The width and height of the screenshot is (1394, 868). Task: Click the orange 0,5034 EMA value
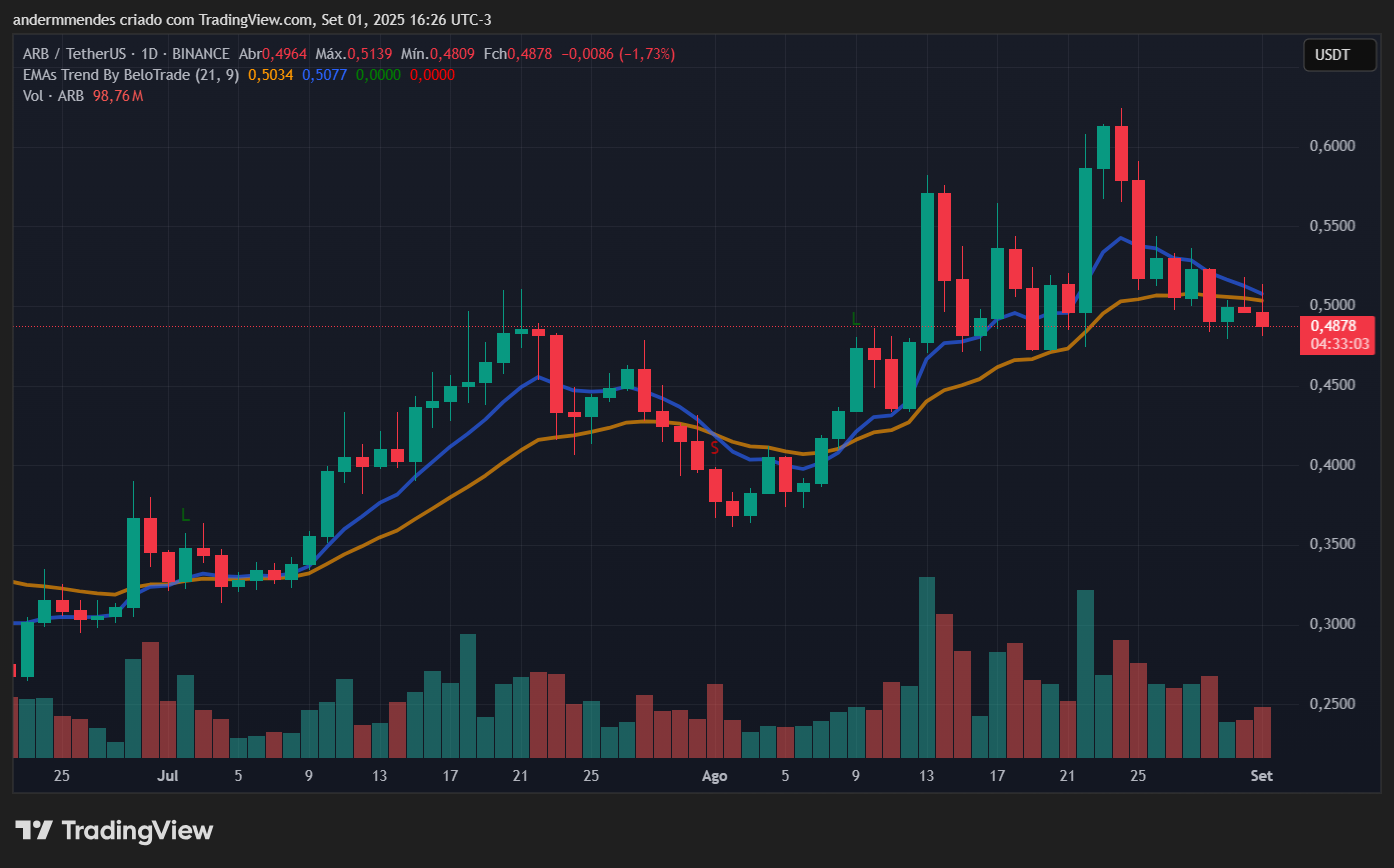pyautogui.click(x=271, y=75)
